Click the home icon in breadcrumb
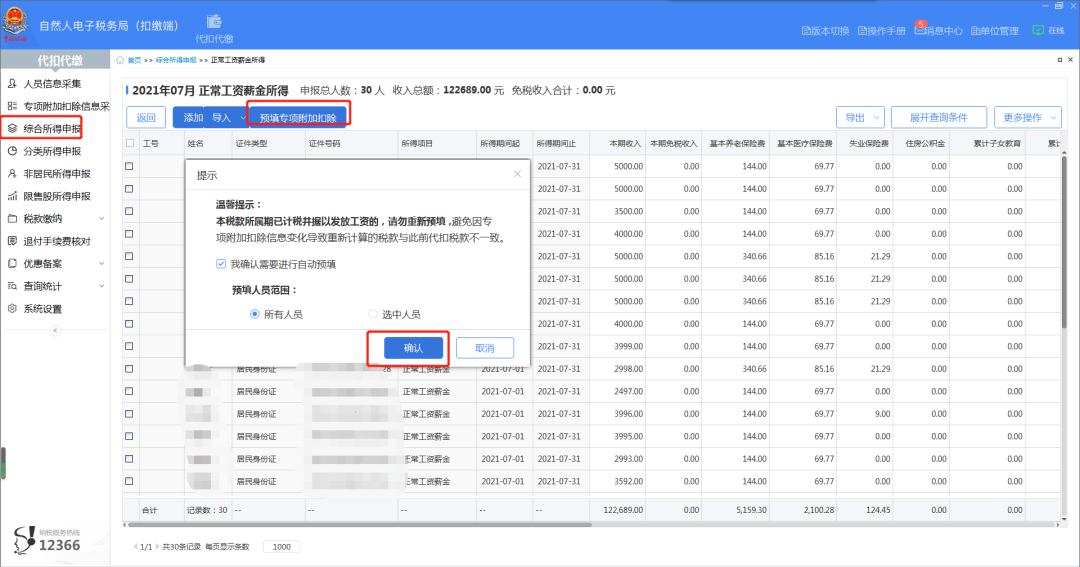The width and height of the screenshot is (1080, 567). click(x=120, y=60)
